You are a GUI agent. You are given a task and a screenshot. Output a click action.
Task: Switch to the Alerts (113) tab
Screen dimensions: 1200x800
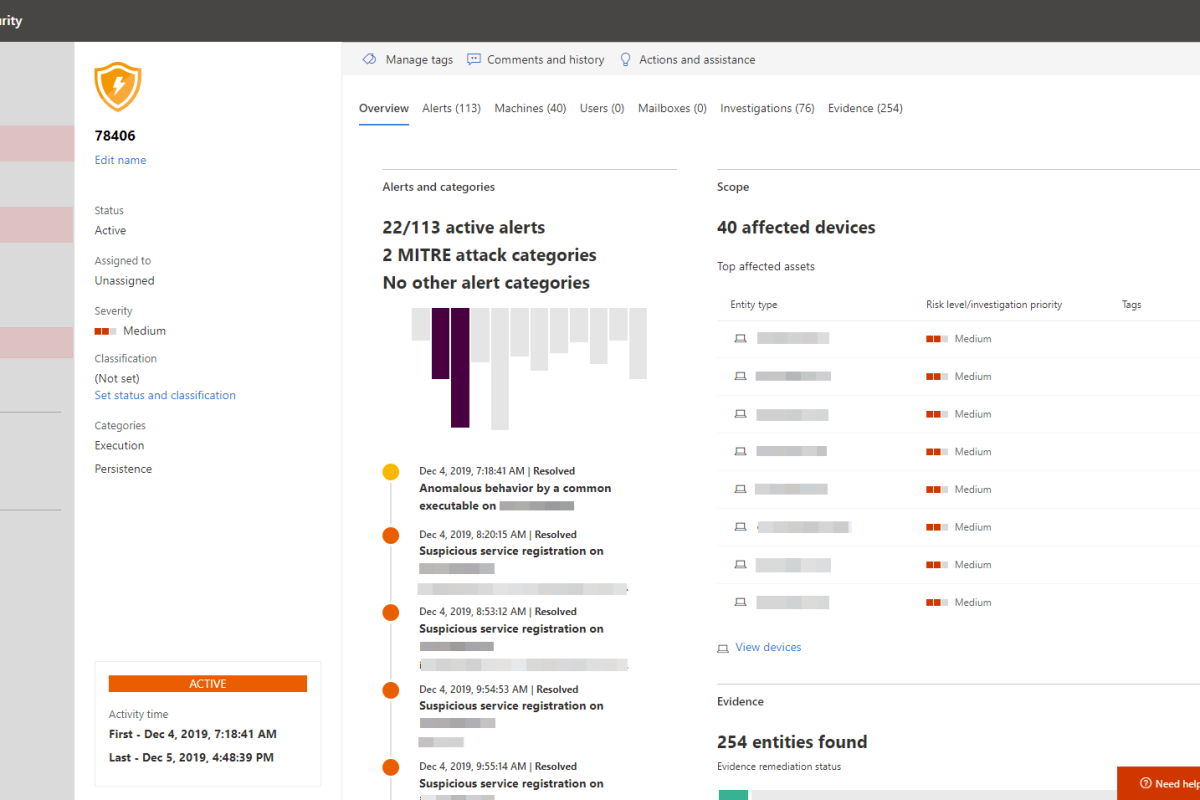(451, 108)
